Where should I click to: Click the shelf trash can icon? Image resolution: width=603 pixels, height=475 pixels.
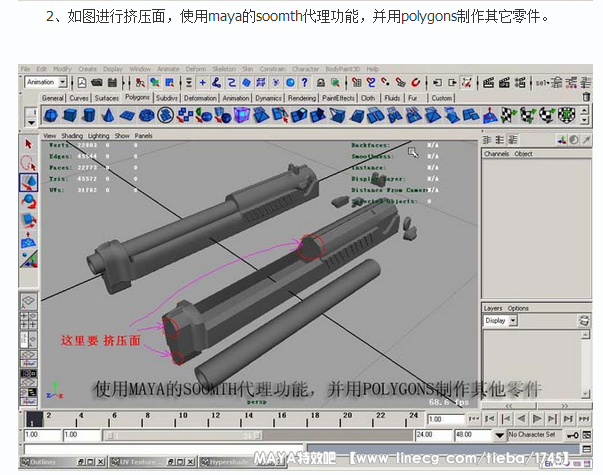pos(586,97)
